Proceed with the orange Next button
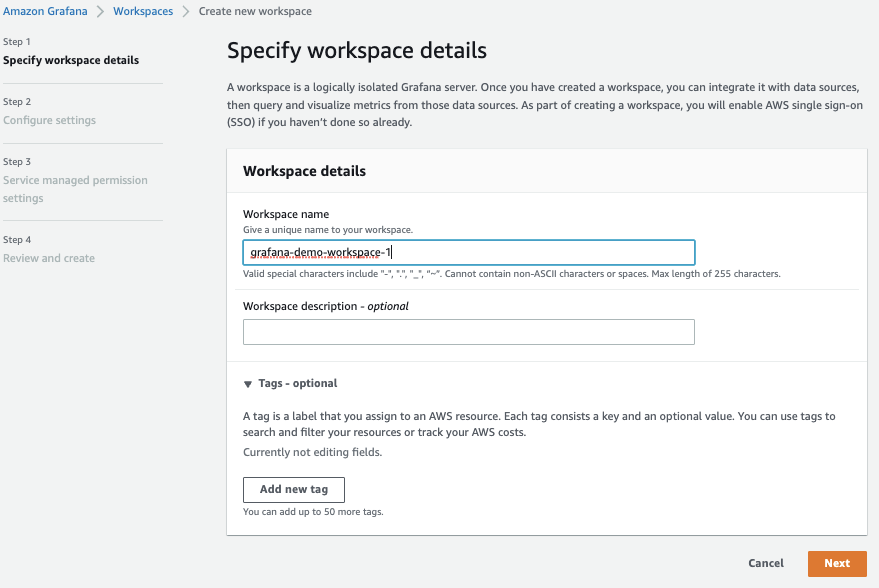Screen dimensions: 879x588 (x=837, y=563)
